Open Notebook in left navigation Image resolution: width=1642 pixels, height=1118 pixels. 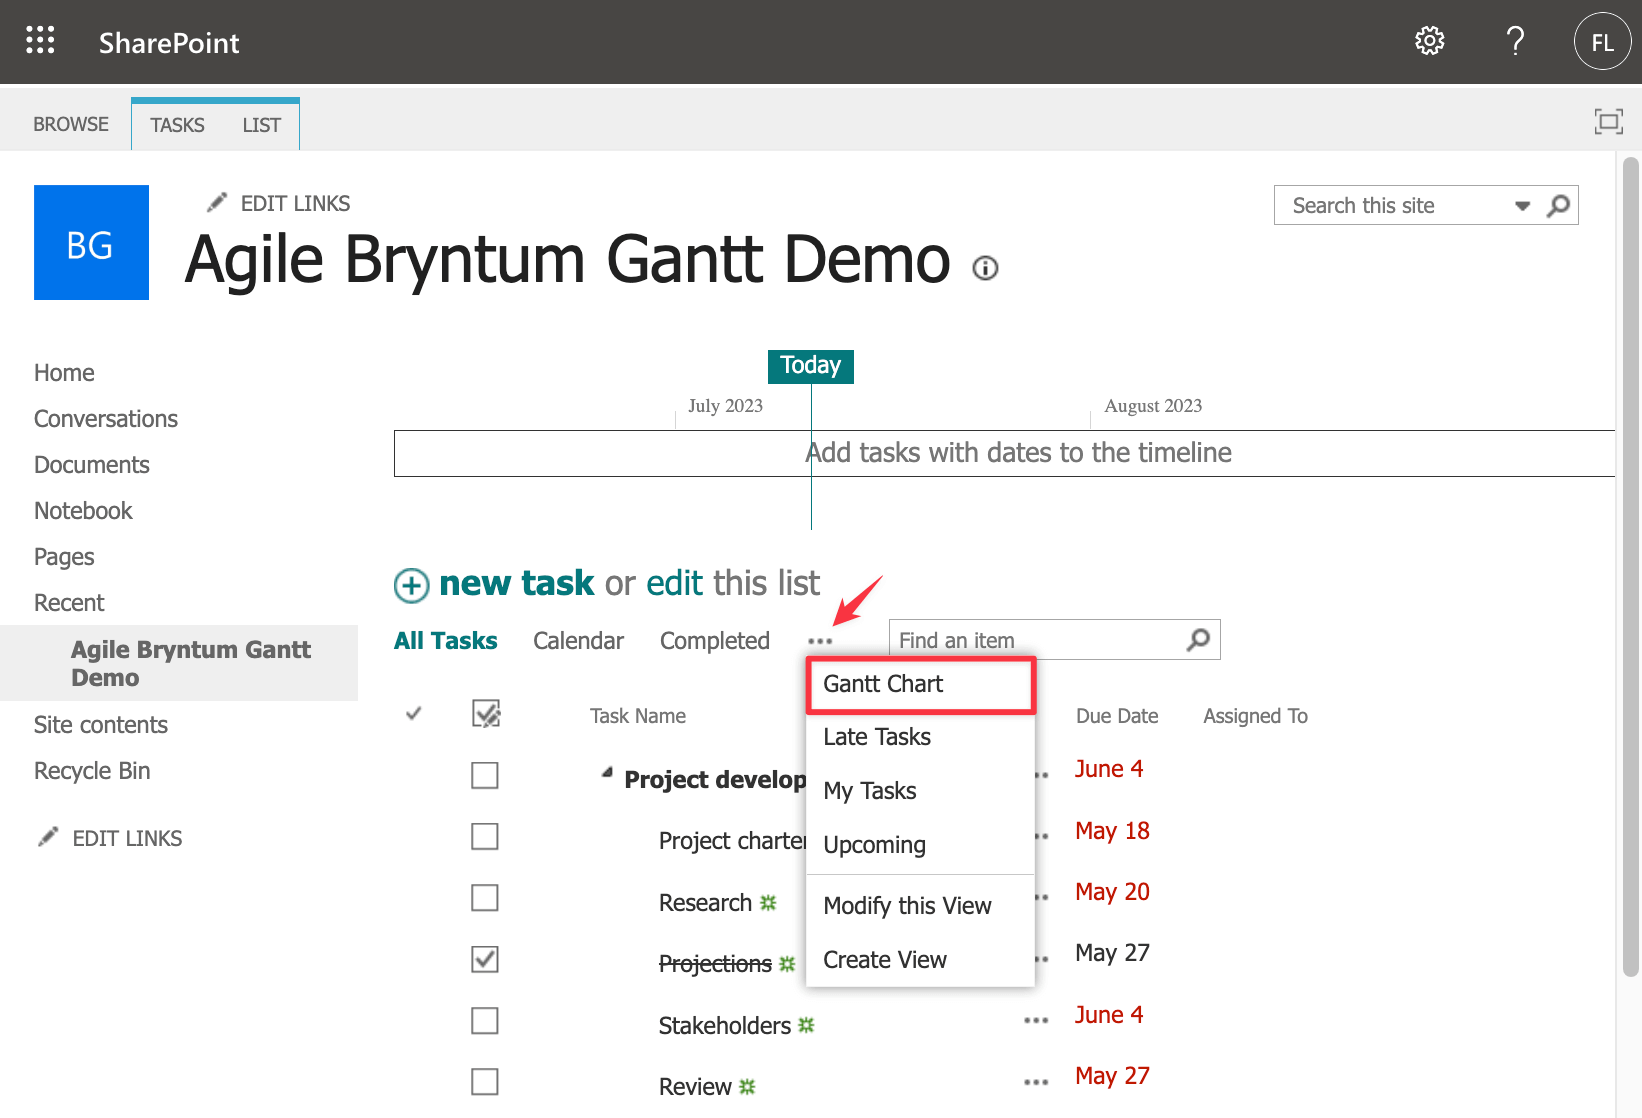click(x=83, y=511)
